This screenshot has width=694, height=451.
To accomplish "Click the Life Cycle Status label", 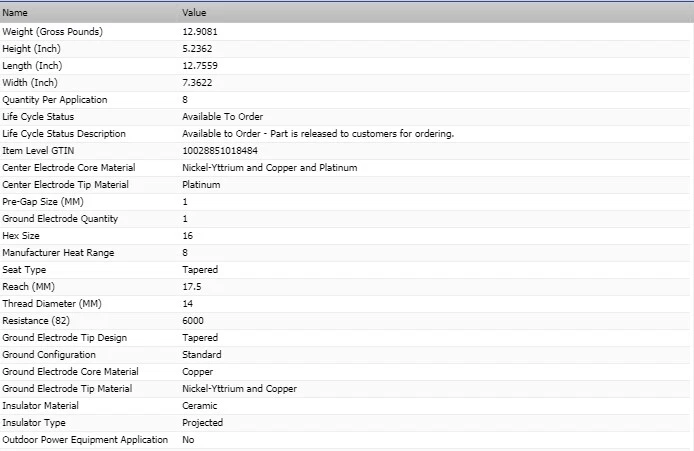I will coord(38,116).
